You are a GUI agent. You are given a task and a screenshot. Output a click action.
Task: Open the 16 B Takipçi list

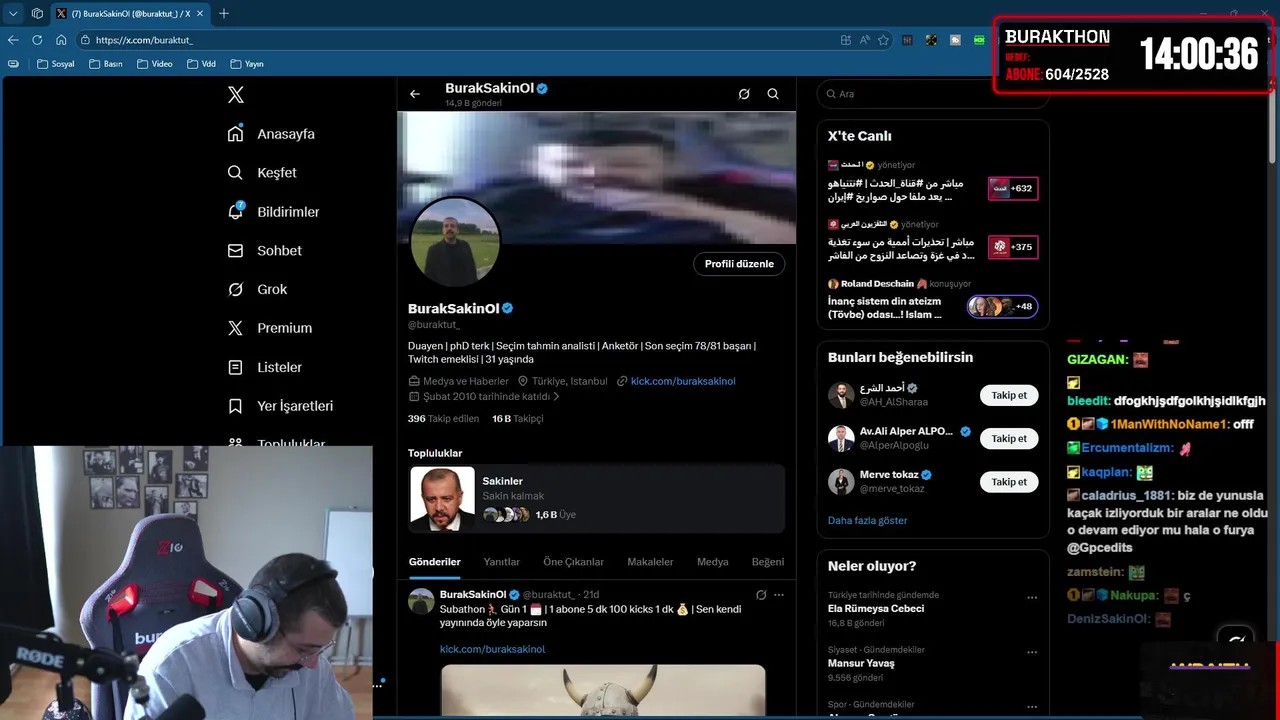518,419
